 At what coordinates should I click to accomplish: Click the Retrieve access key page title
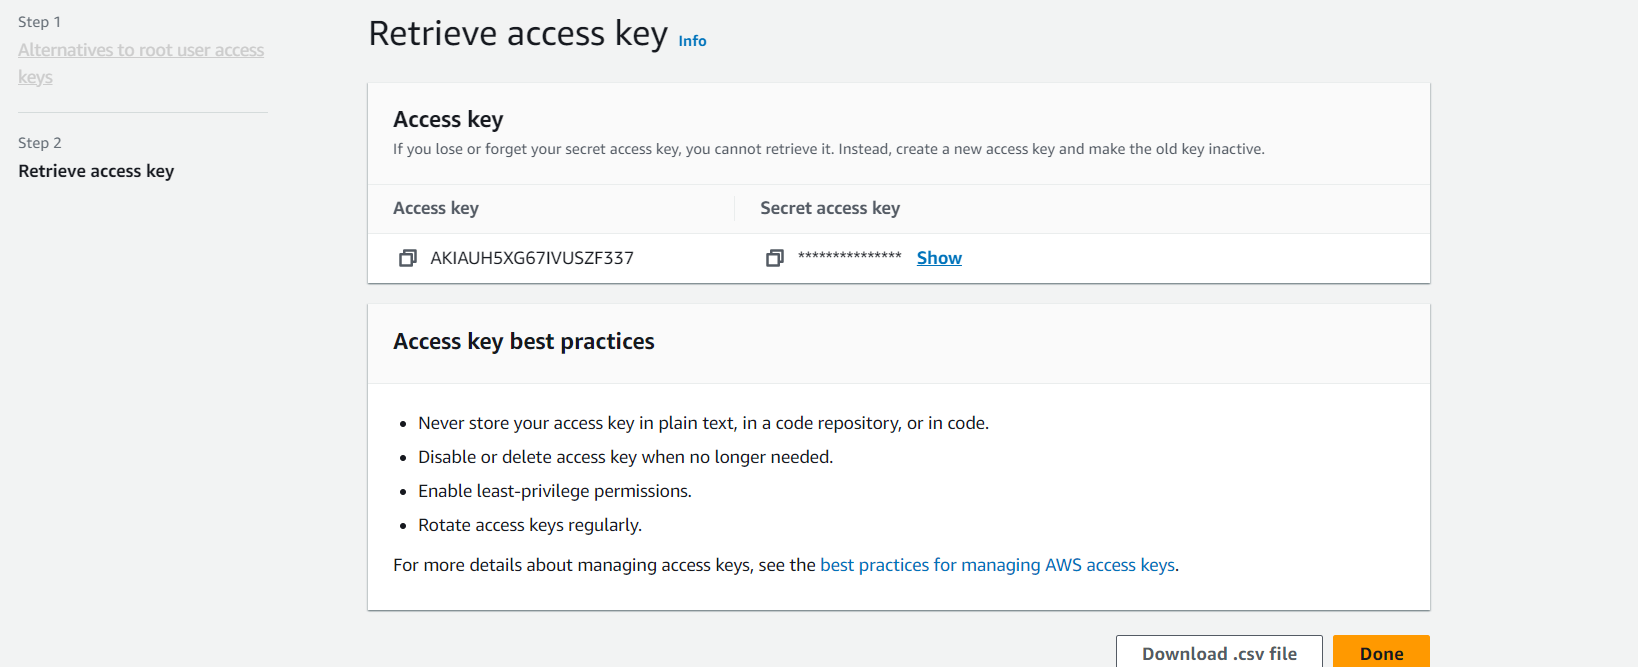tap(518, 34)
